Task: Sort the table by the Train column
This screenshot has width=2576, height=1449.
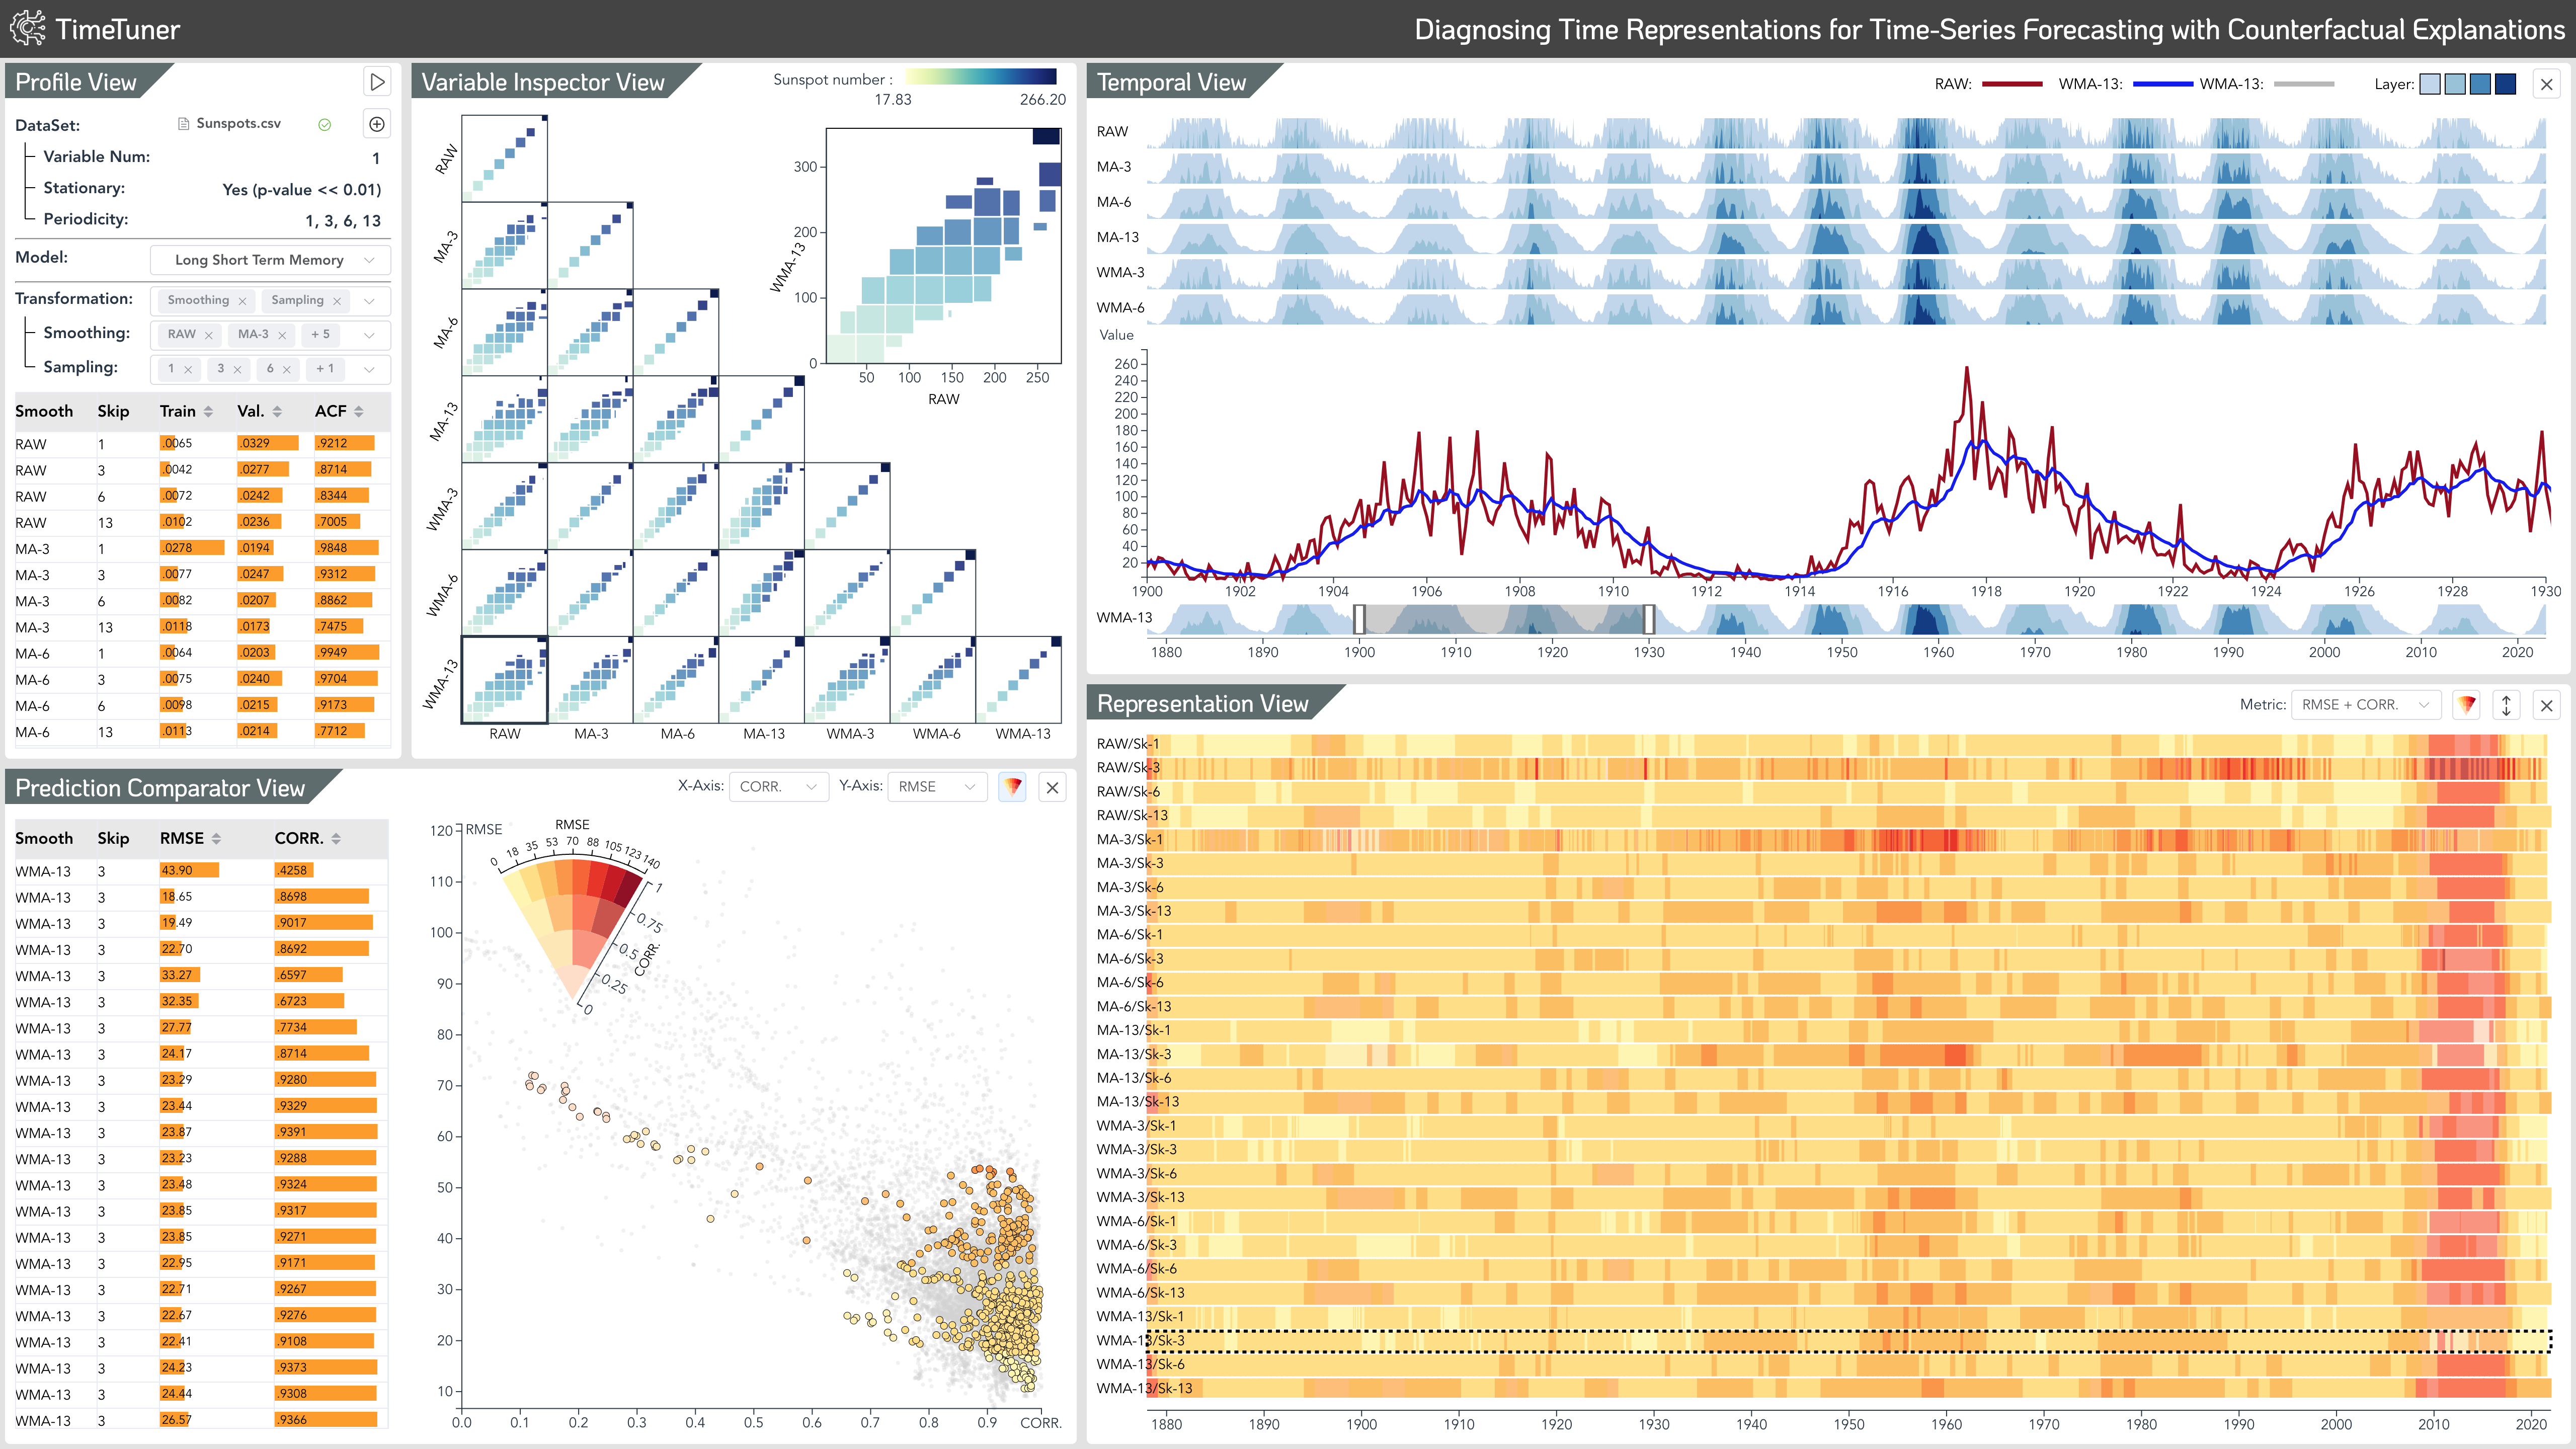Action: pyautogui.click(x=208, y=412)
